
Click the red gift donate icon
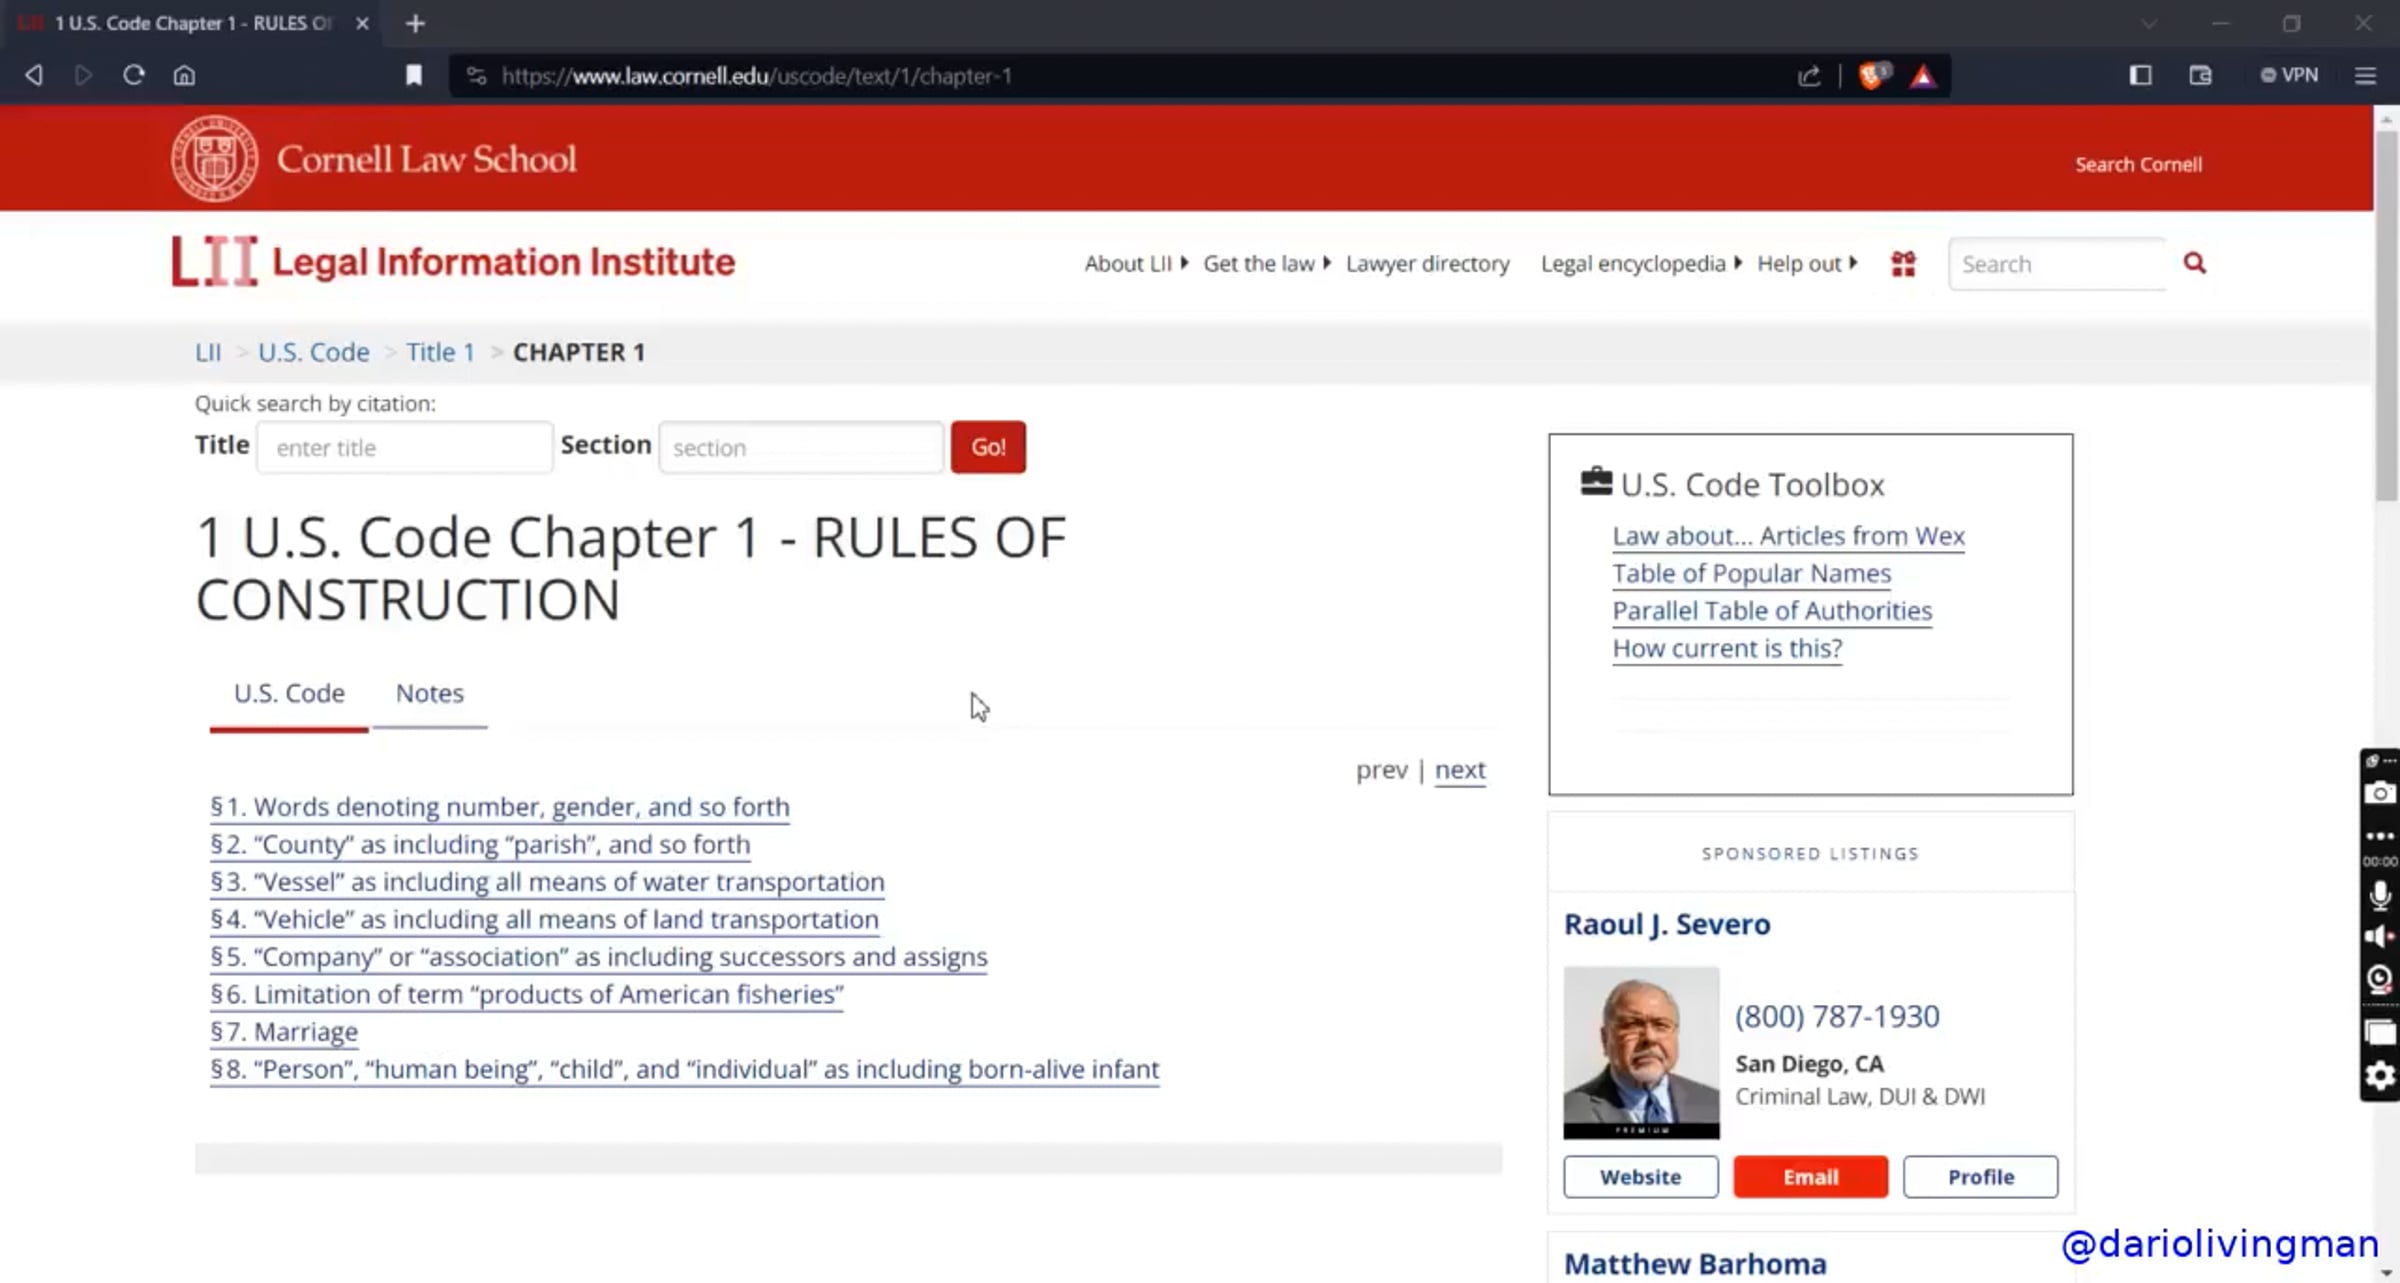(1903, 263)
